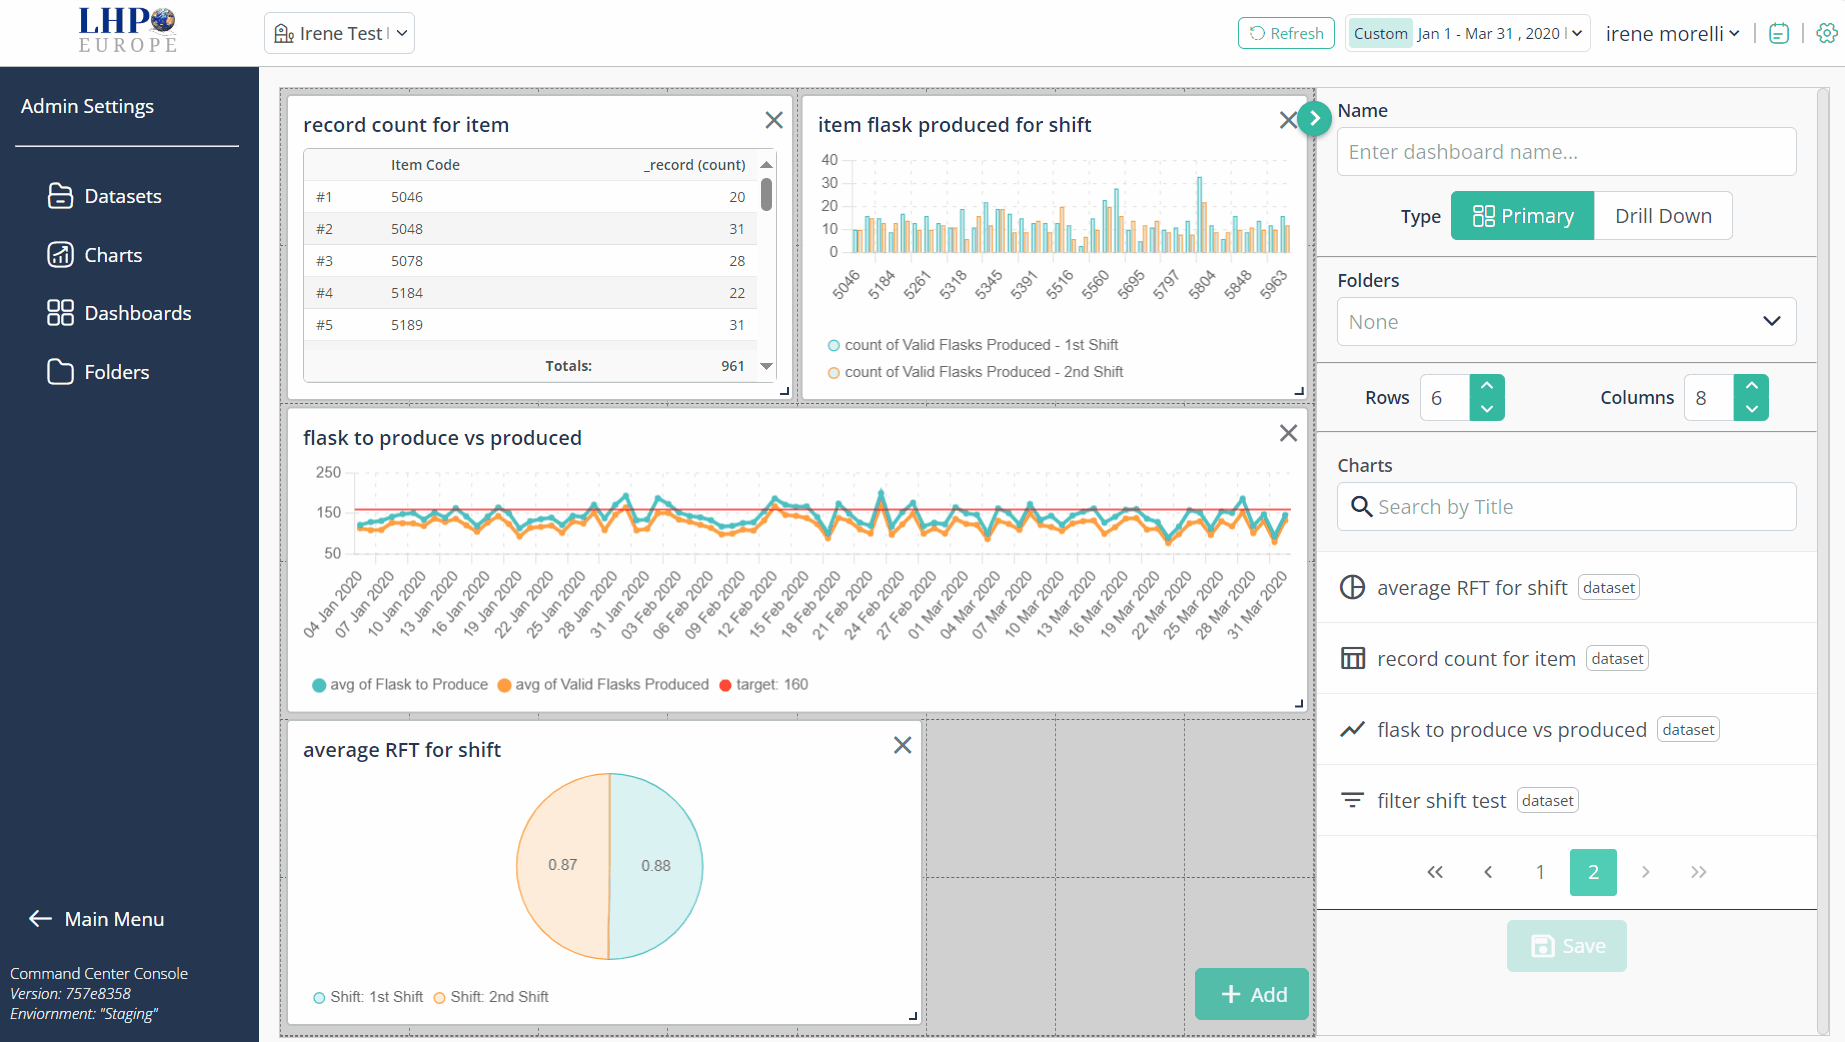Remove the average RFT for shift widget
The height and width of the screenshot is (1042, 1845).
pos(902,745)
